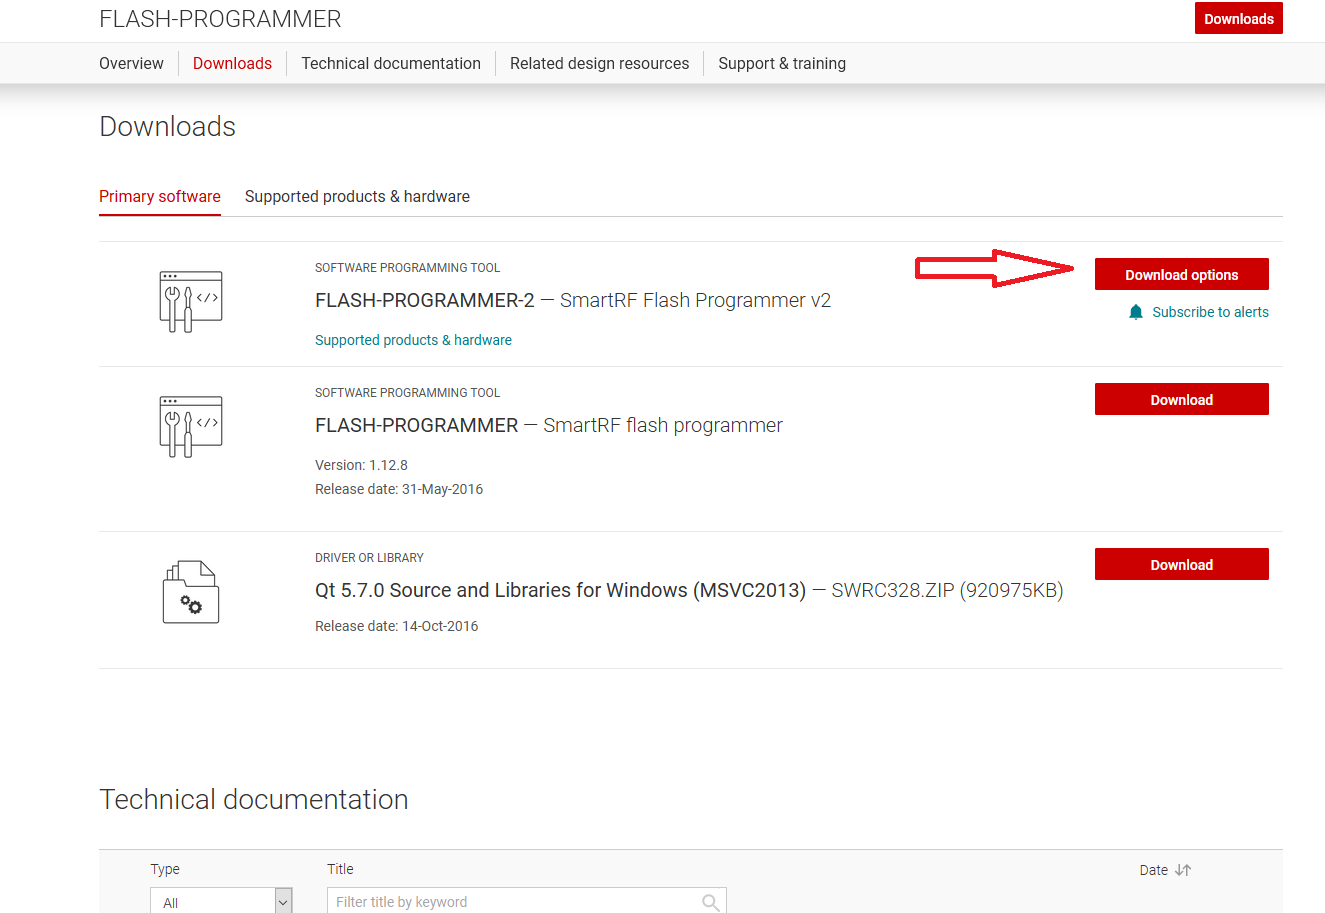Download FLASH-PROGRAMMER SmartRF flash programmer
The width and height of the screenshot is (1325, 913).
coord(1182,399)
